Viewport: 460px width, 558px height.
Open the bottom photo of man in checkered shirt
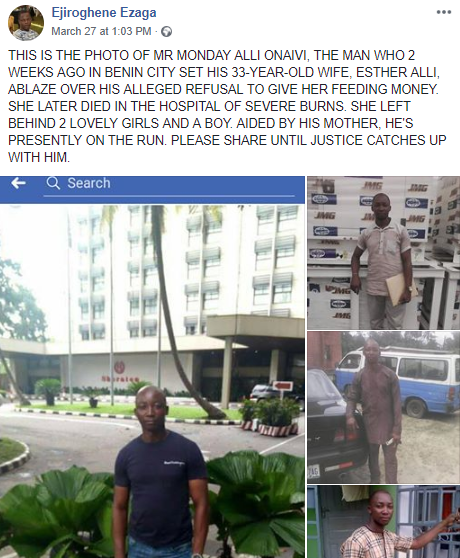coord(384,522)
